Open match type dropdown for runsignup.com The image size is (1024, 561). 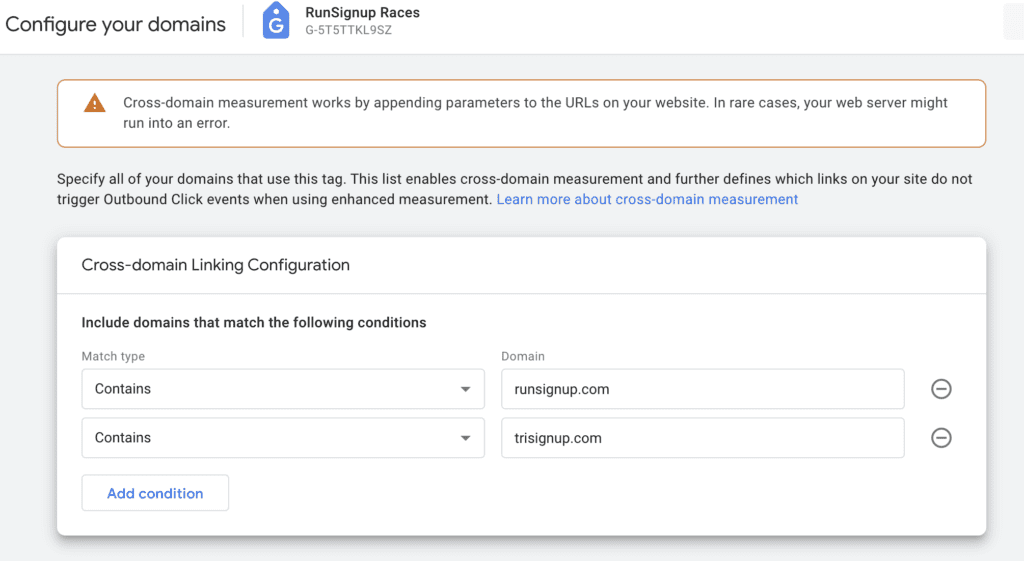[x=283, y=389]
